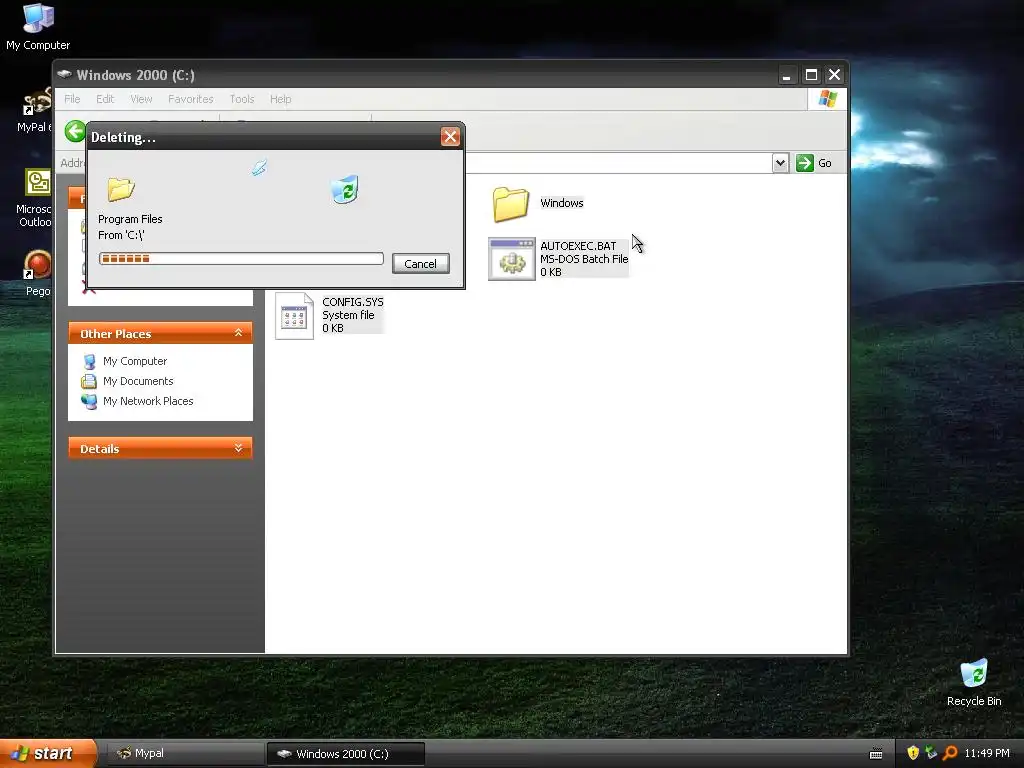The width and height of the screenshot is (1024, 768).
Task: Click the deletion progress bar
Action: (241, 259)
